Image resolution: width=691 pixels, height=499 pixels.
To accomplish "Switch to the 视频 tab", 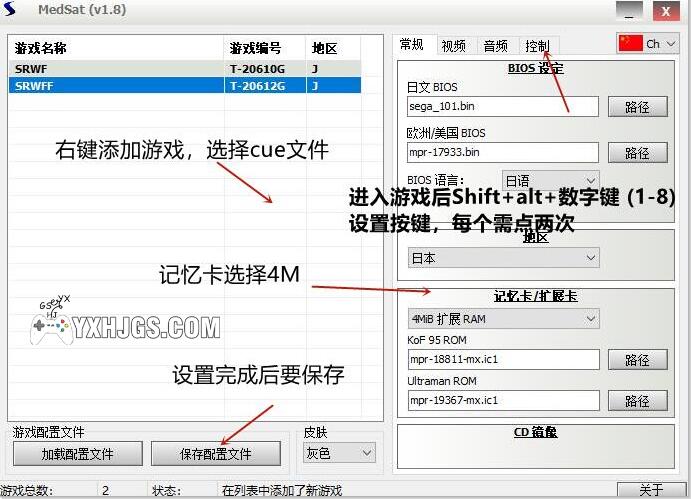I will 453,45.
